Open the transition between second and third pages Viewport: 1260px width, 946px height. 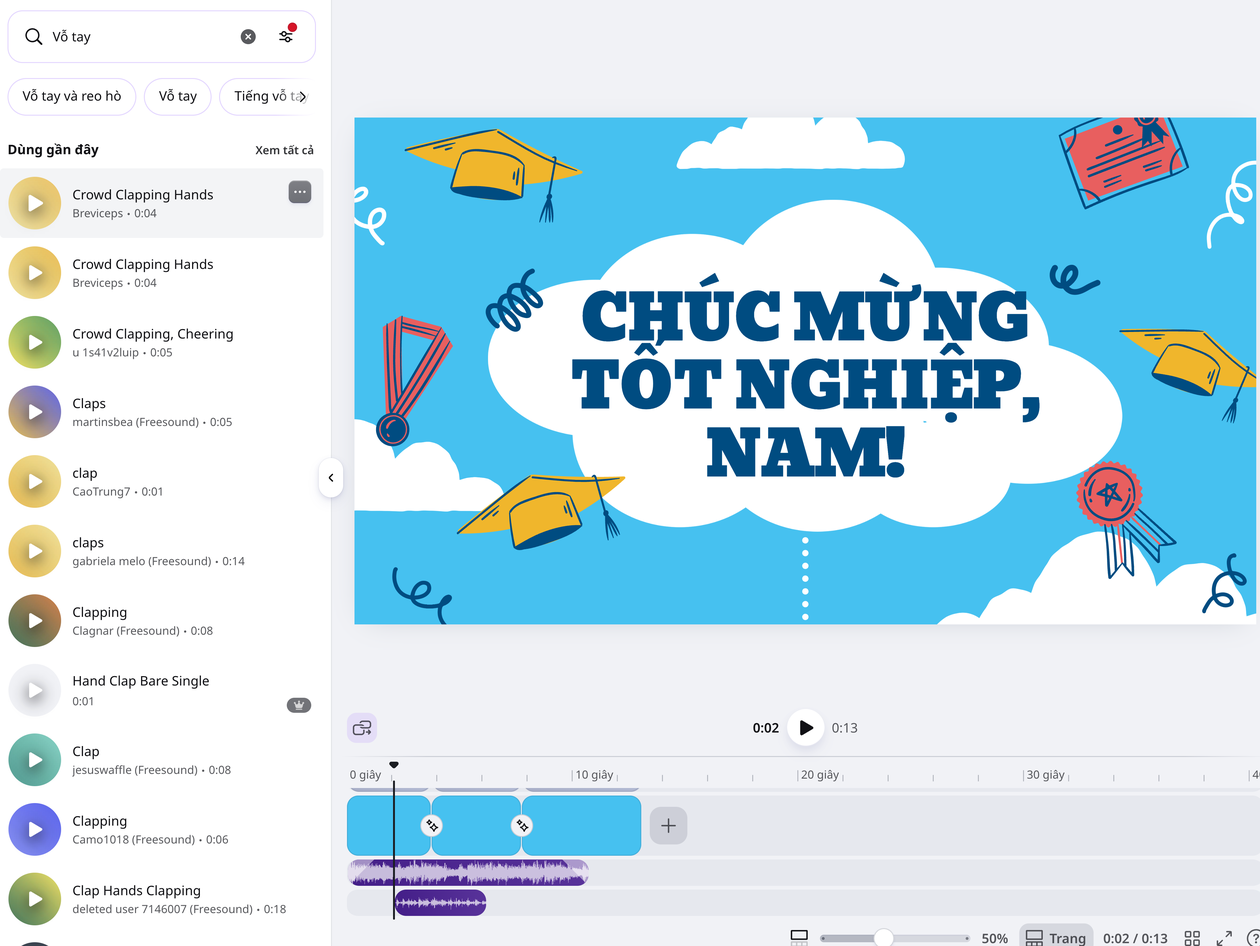click(x=521, y=826)
